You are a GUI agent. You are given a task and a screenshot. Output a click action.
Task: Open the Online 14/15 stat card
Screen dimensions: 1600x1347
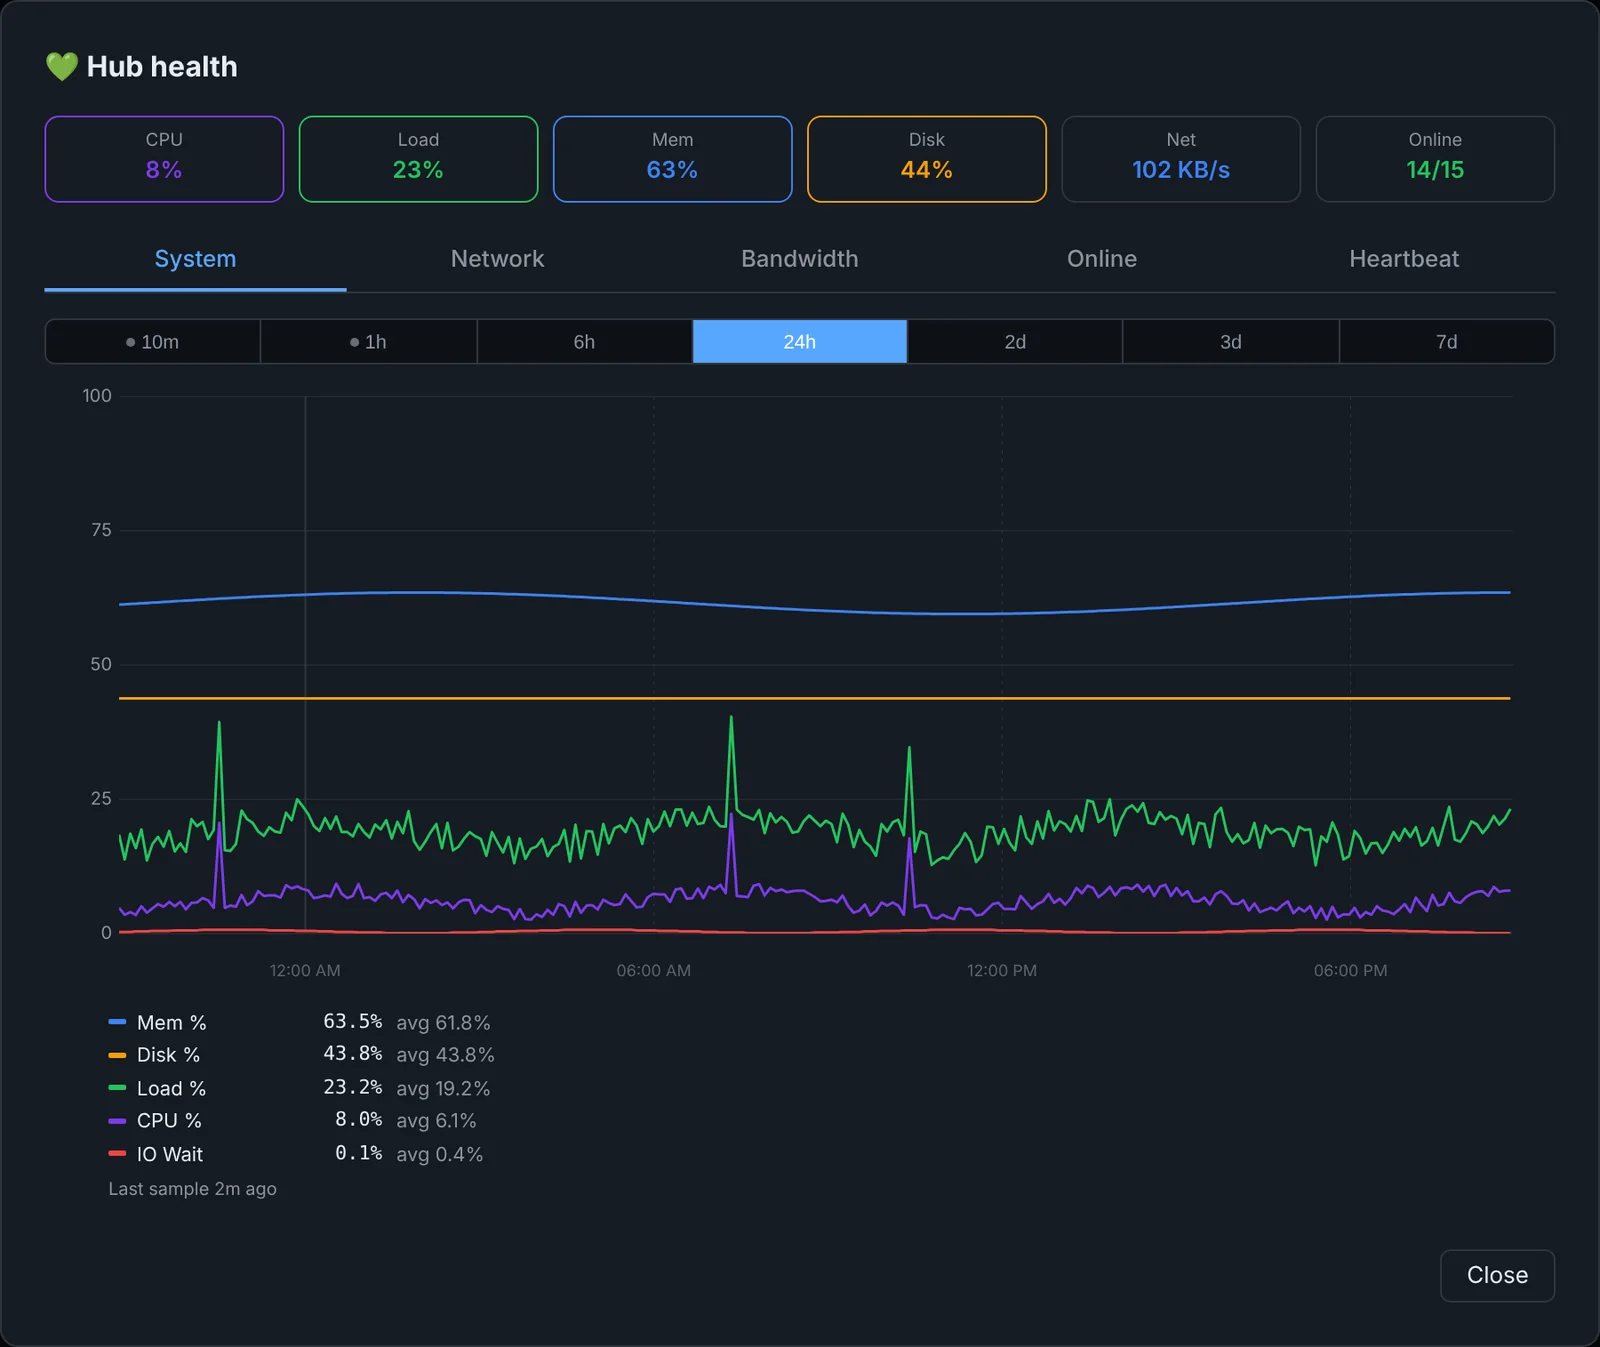[x=1435, y=159]
